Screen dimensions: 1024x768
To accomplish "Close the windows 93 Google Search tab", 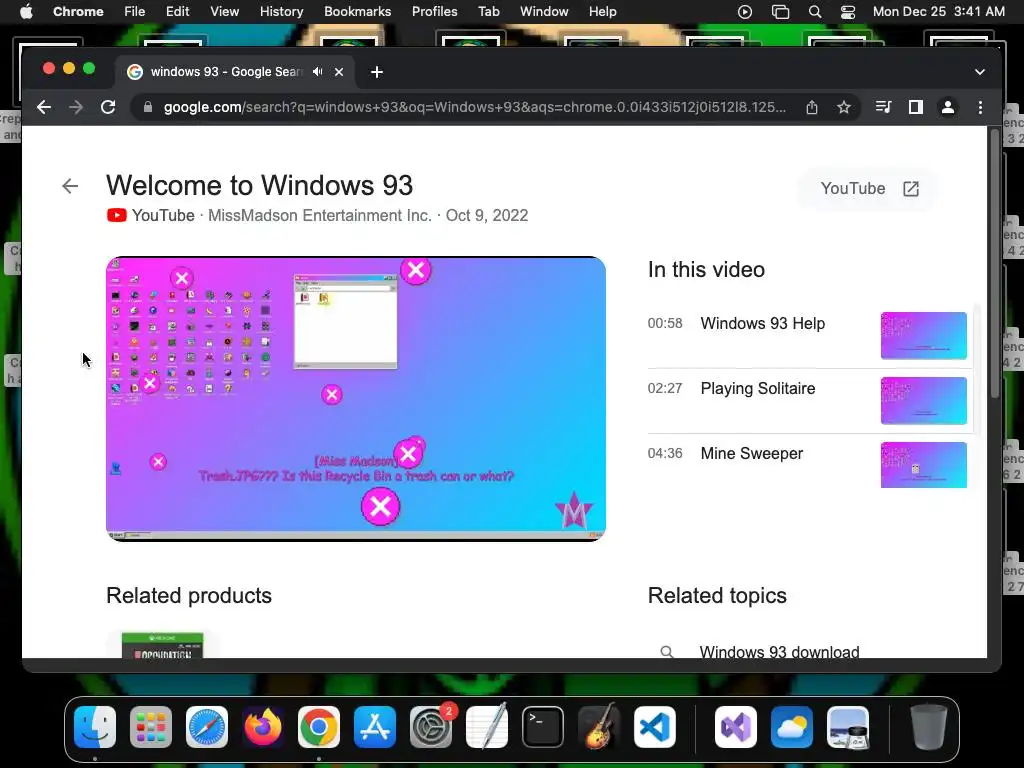I will click(339, 72).
